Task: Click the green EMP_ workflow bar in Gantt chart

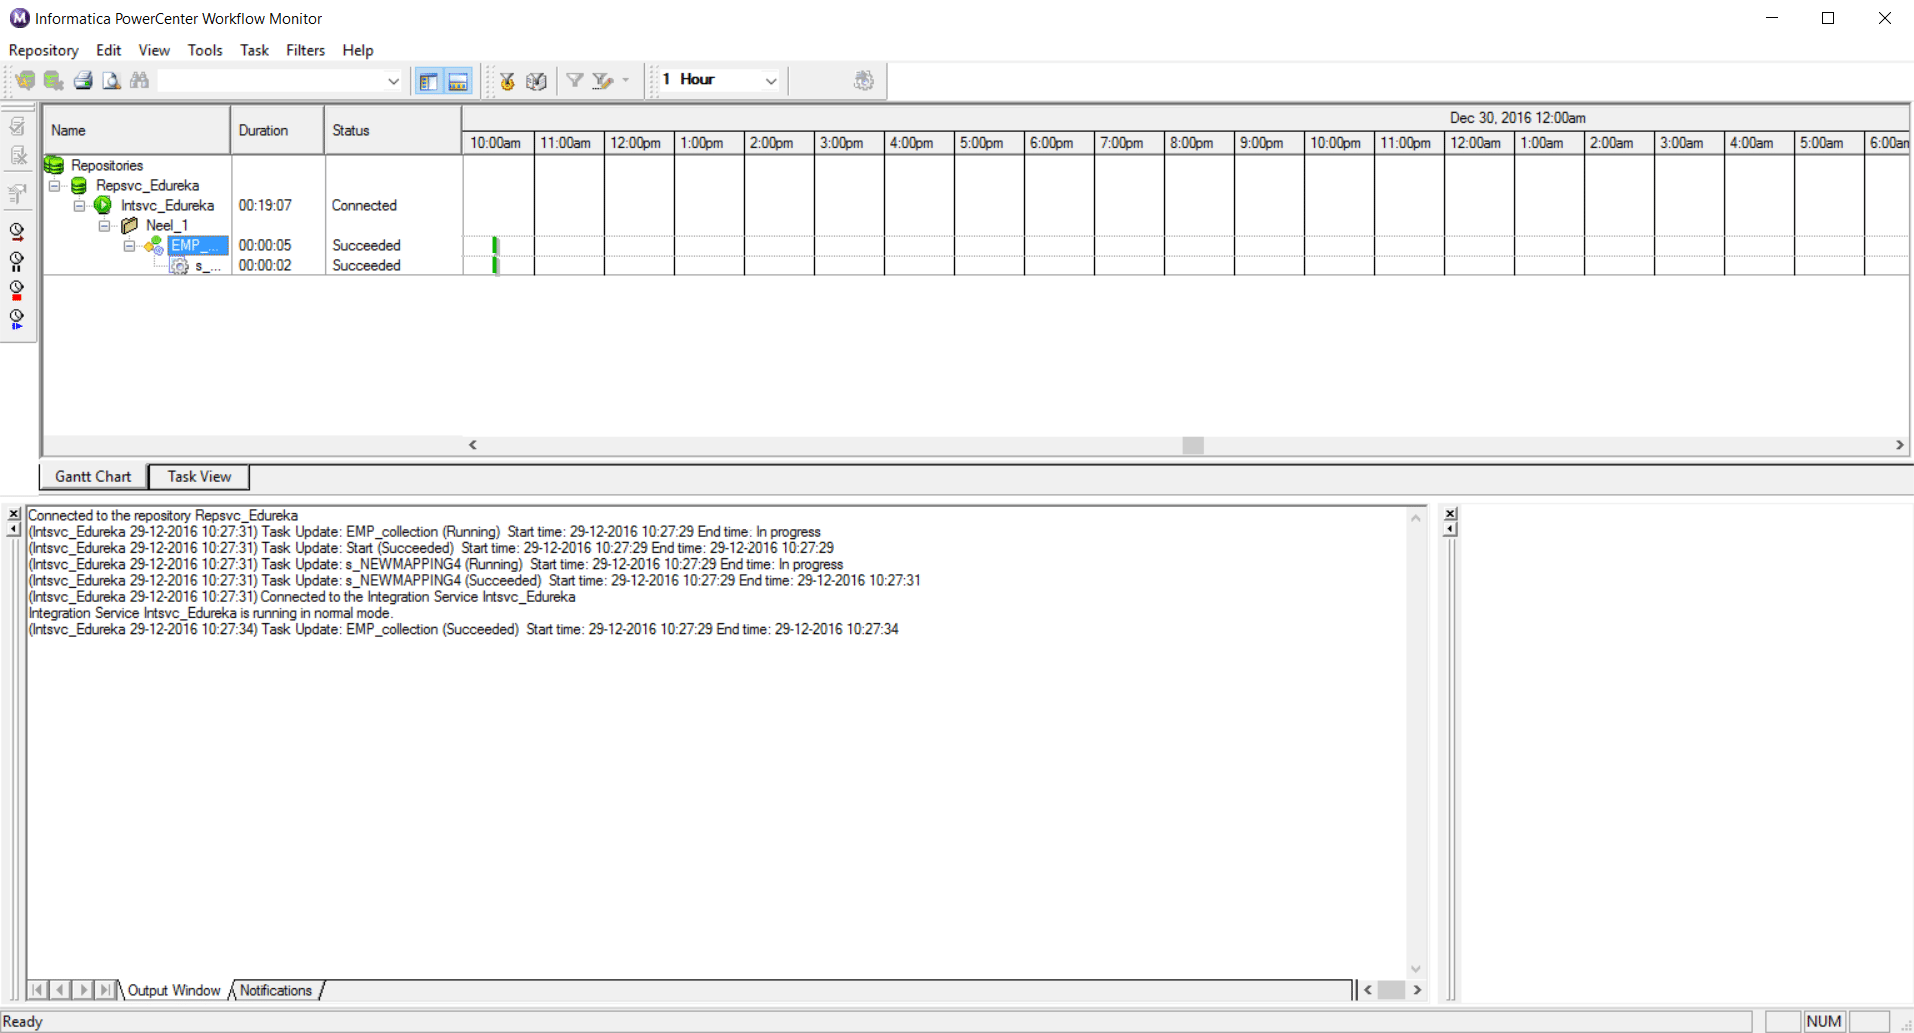Action: tap(495, 245)
